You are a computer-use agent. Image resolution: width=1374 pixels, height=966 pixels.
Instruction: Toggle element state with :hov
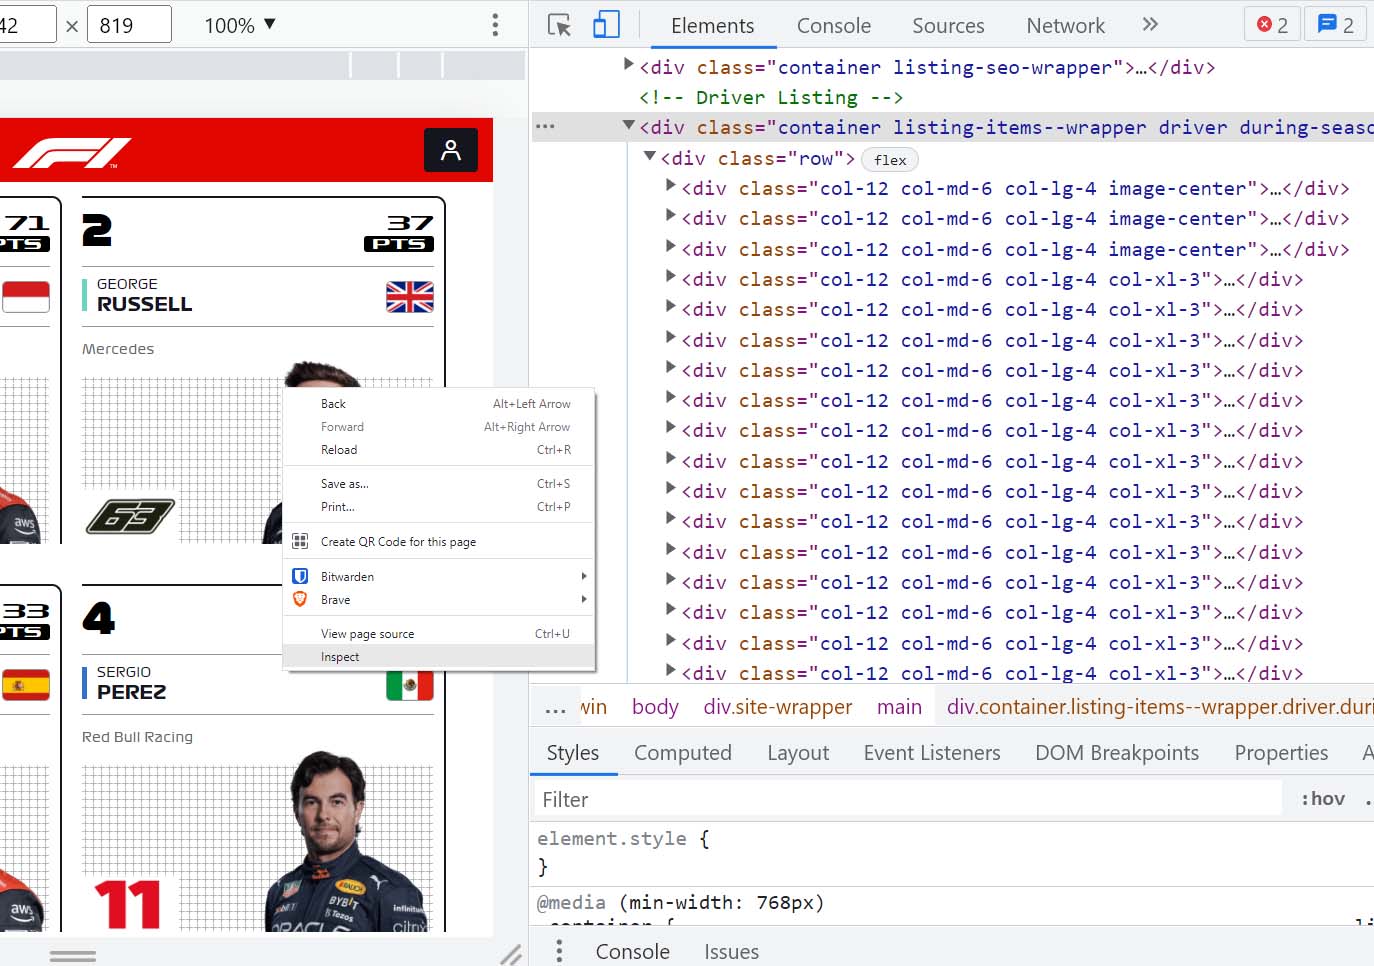tap(1322, 799)
